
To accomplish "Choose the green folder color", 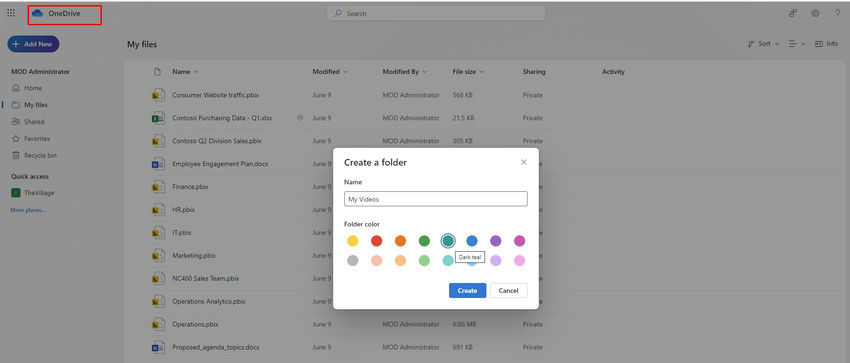I will coord(424,241).
